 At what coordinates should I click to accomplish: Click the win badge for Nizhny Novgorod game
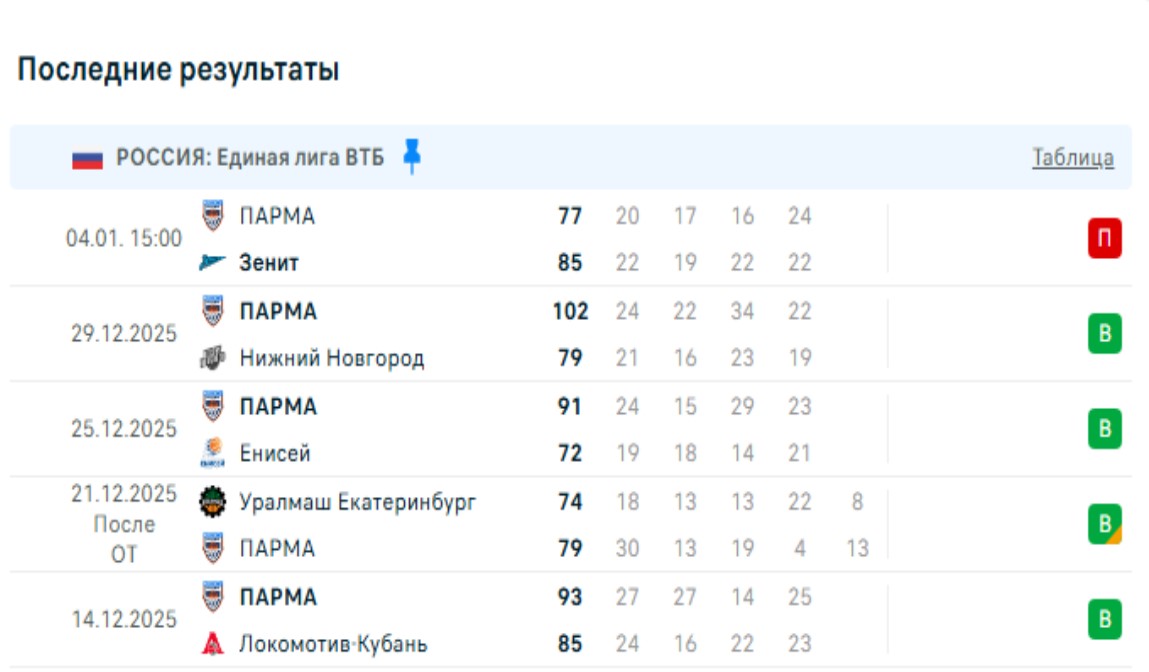pos(1104,334)
